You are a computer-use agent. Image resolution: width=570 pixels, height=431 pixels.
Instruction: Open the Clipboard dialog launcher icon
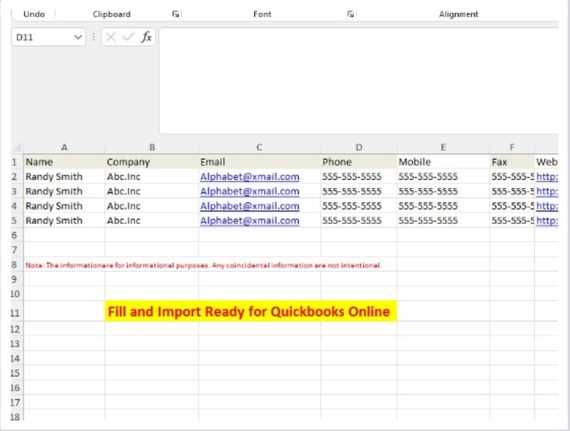point(176,14)
